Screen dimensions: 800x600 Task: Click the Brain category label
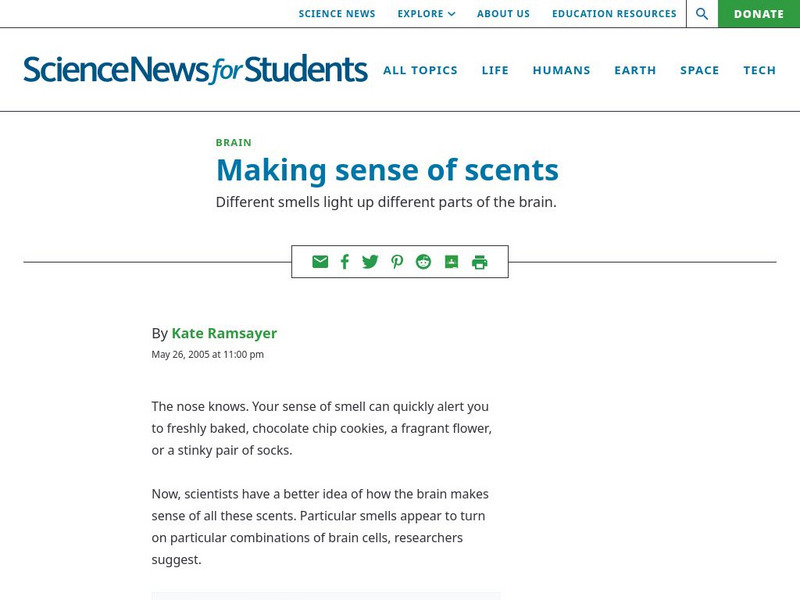(x=233, y=143)
